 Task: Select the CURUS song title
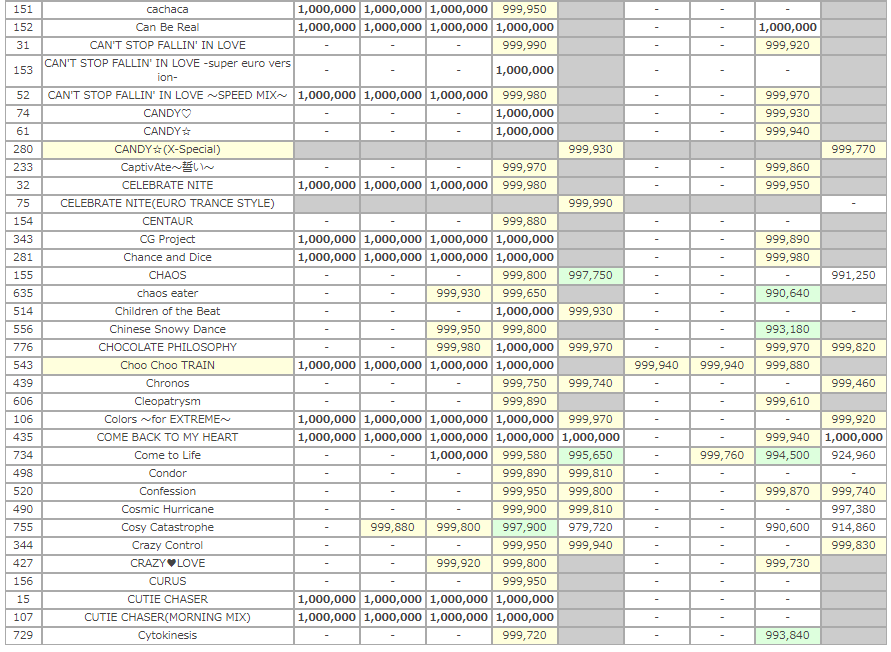(x=168, y=582)
